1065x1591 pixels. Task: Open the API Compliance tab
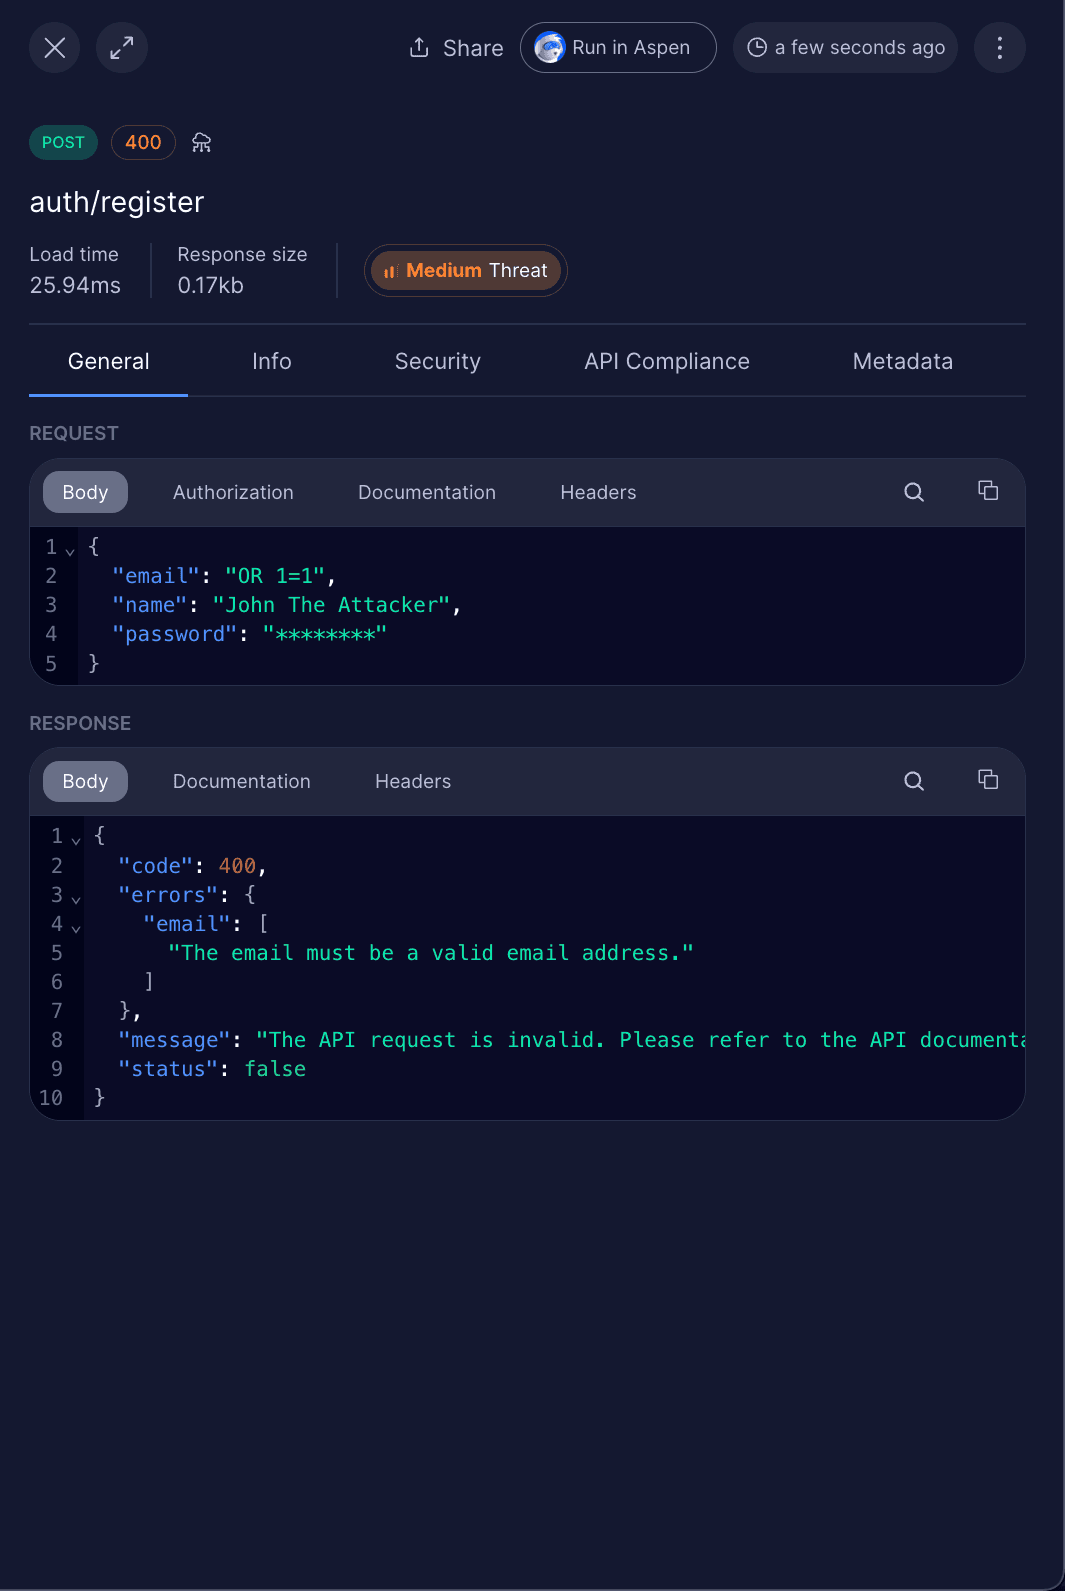[x=667, y=362]
